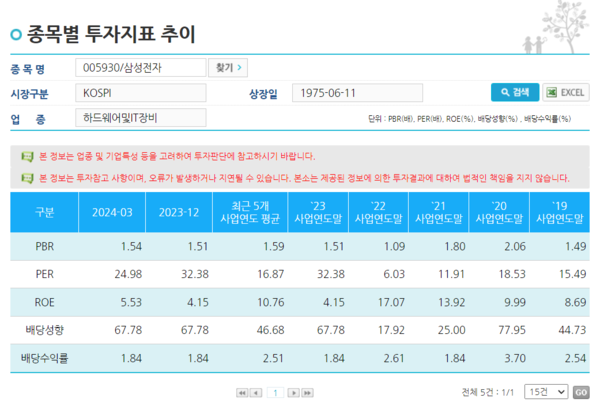
Task: Click the 하드웨어및IT장비 sector field
Action: (140, 118)
